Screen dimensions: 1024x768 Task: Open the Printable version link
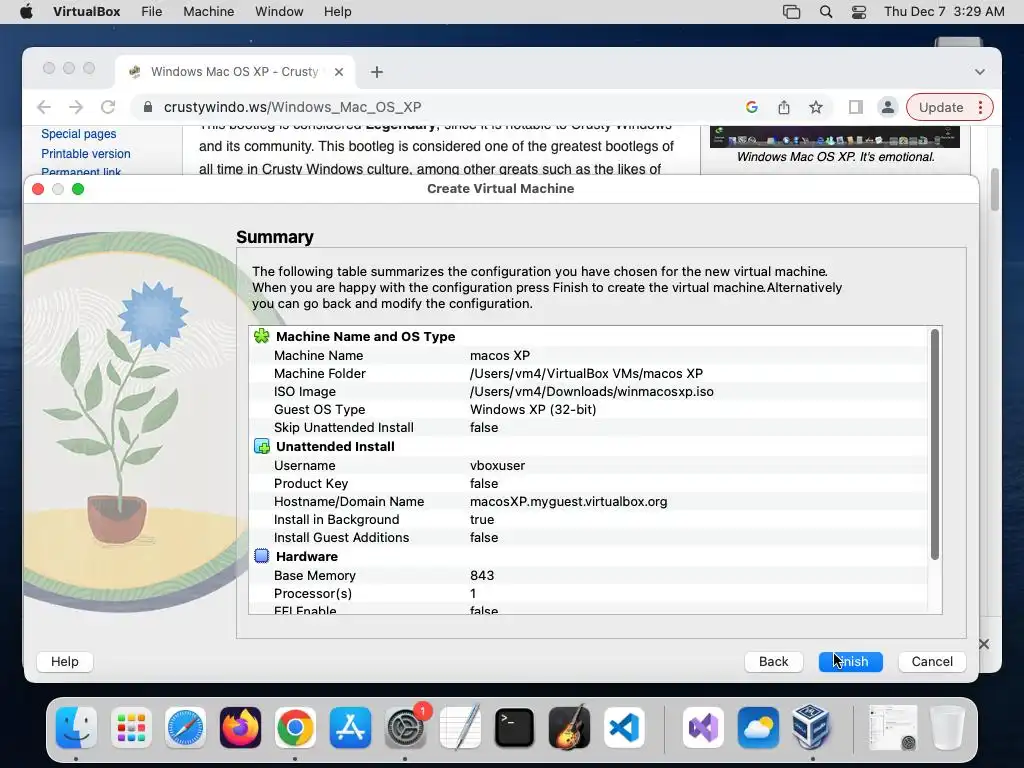[x=86, y=153]
